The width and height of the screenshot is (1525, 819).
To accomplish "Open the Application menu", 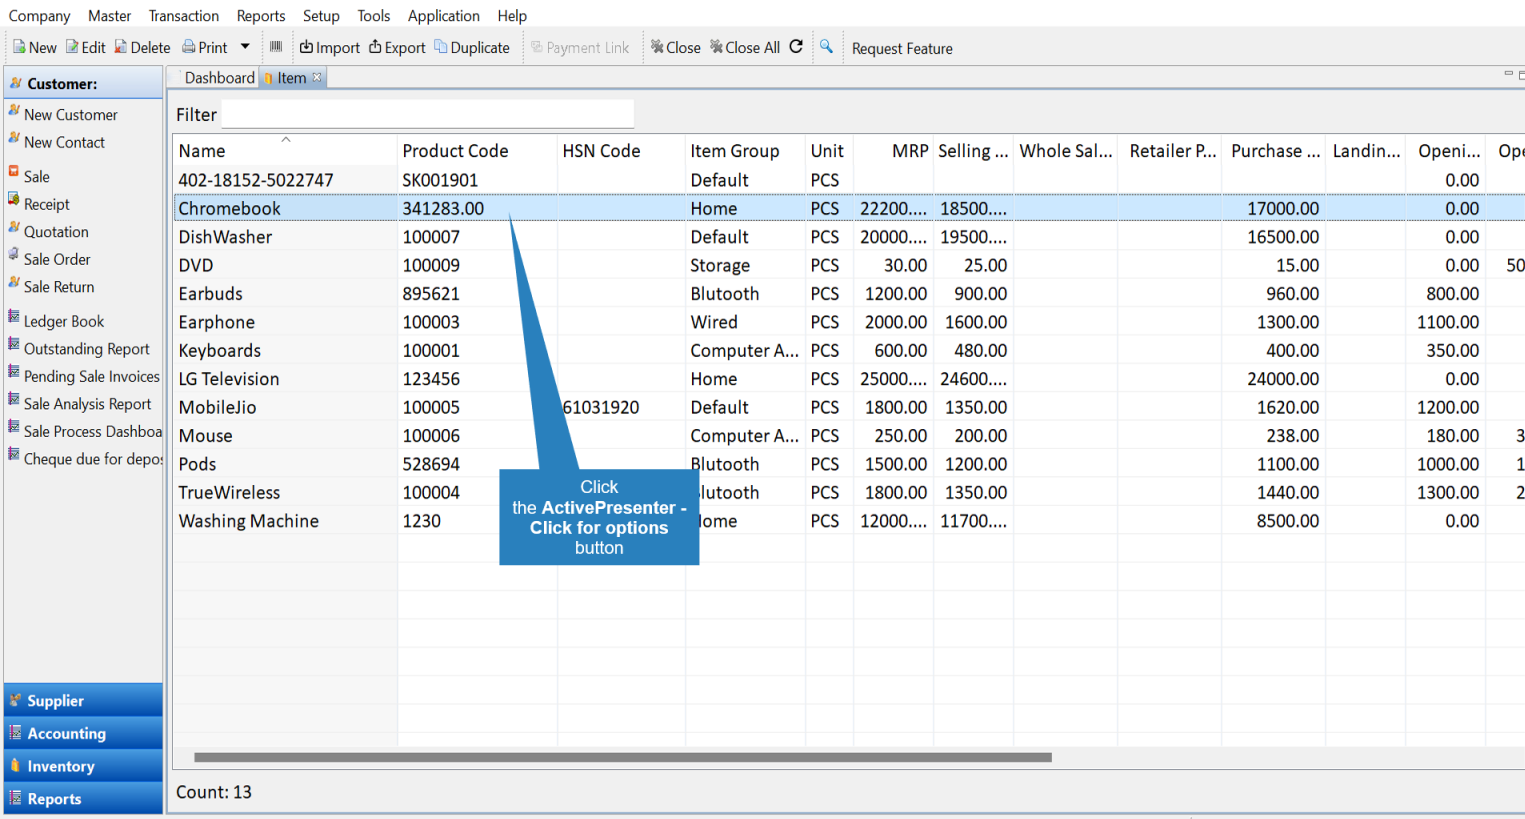I will click(443, 16).
